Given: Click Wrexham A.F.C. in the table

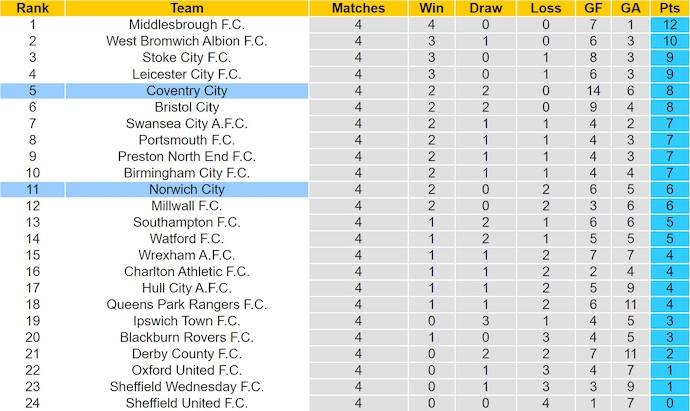Looking at the screenshot, I should click(187, 255).
